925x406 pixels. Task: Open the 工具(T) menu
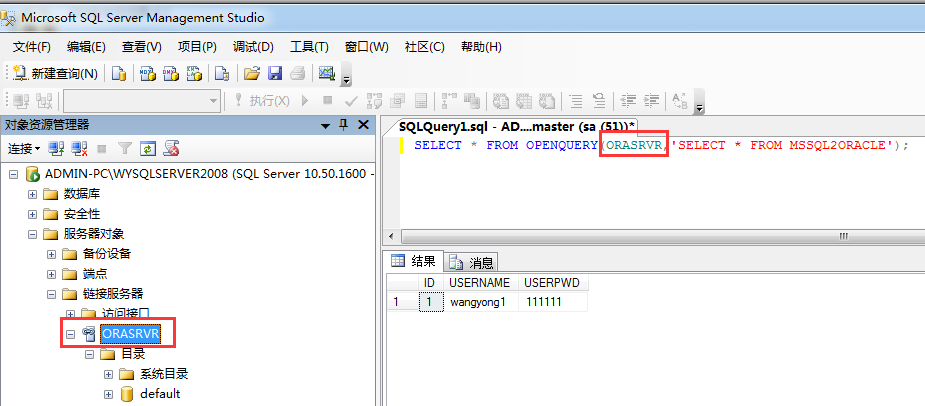pyautogui.click(x=309, y=47)
